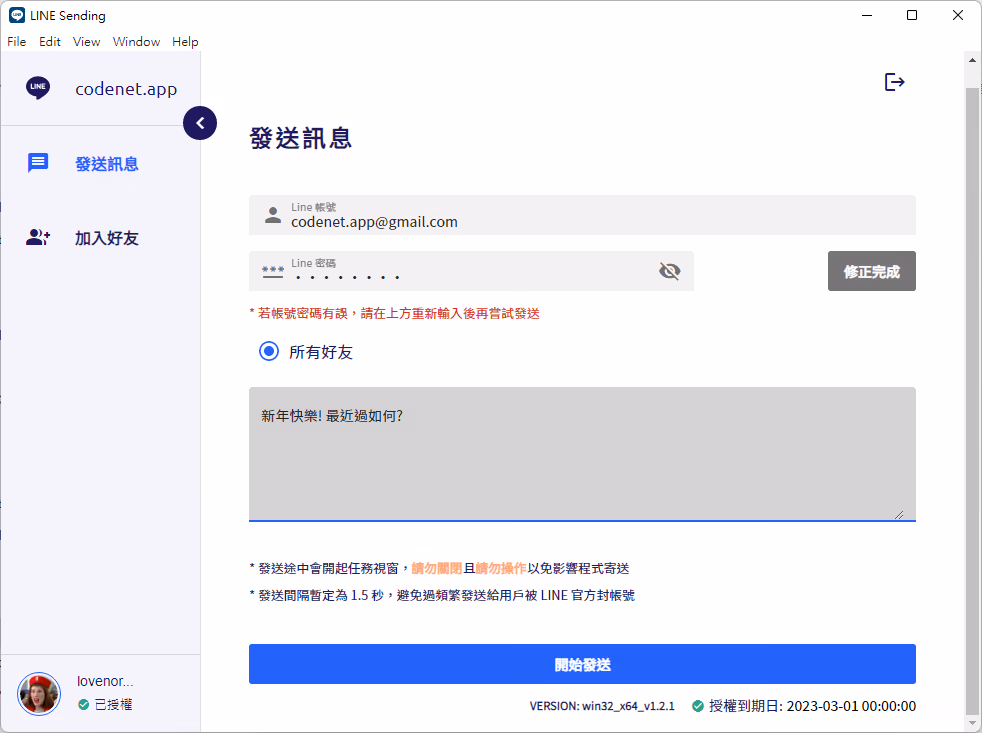Click the logout icon at top right

click(894, 82)
